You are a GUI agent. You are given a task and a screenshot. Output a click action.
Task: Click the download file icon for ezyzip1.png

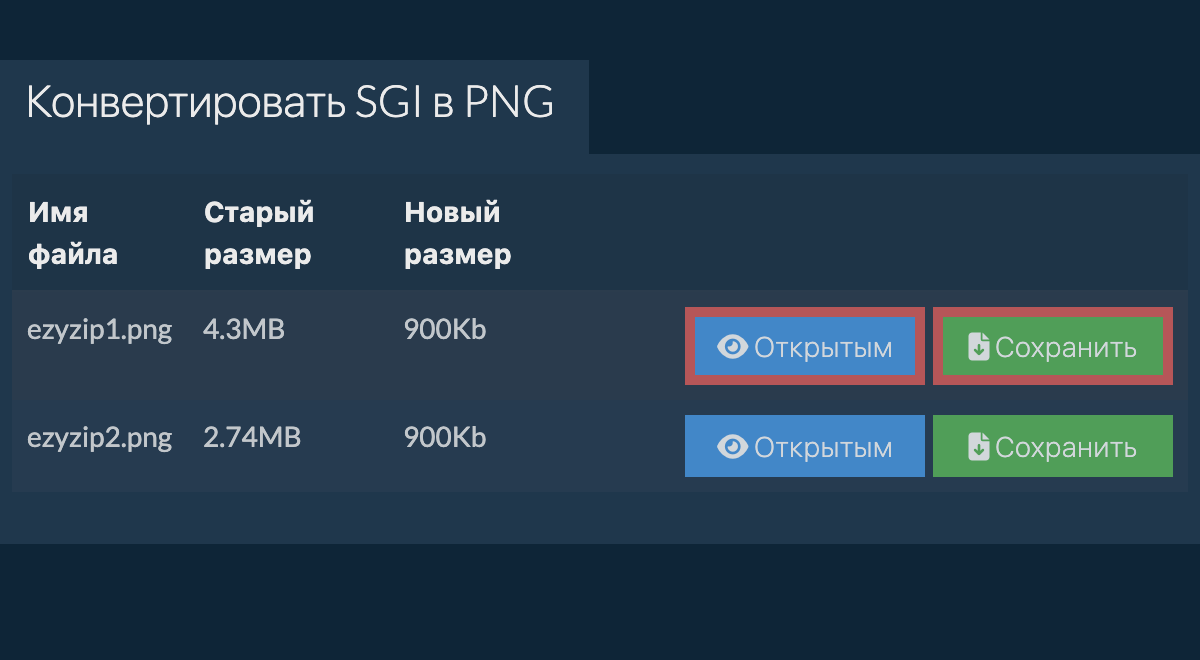[x=979, y=347]
